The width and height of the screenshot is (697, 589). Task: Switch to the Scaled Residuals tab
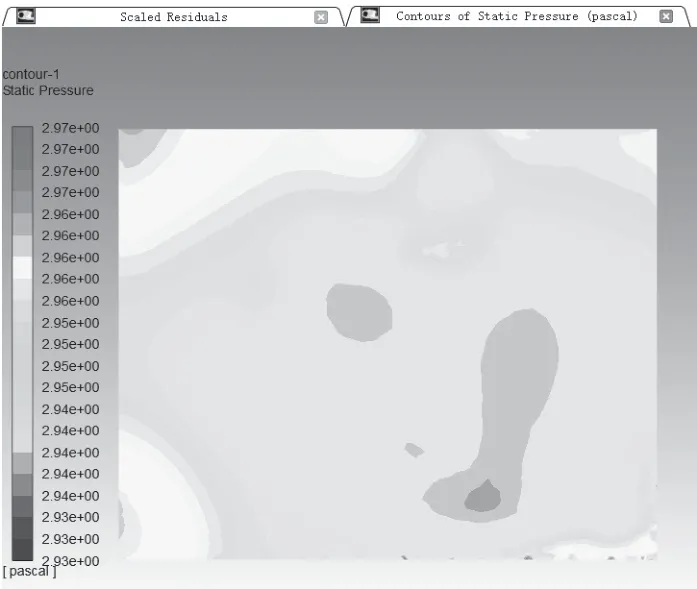[x=173, y=17]
